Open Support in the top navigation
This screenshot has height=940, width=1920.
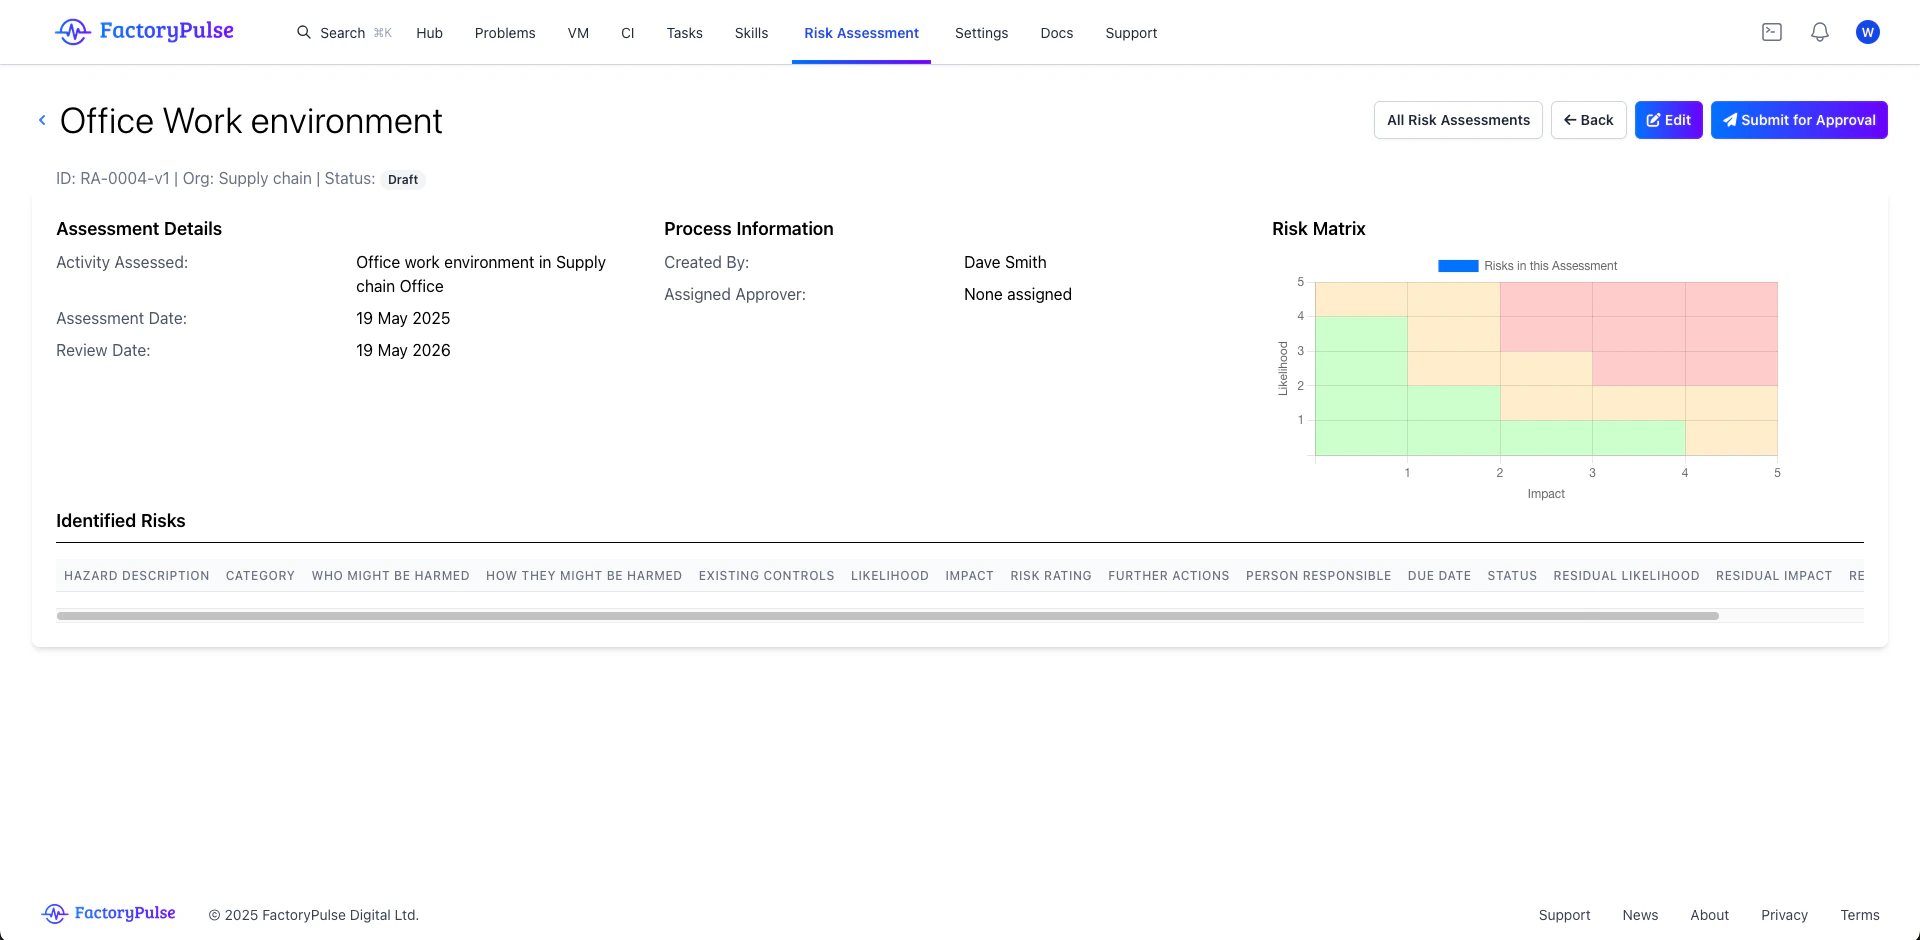tap(1131, 33)
